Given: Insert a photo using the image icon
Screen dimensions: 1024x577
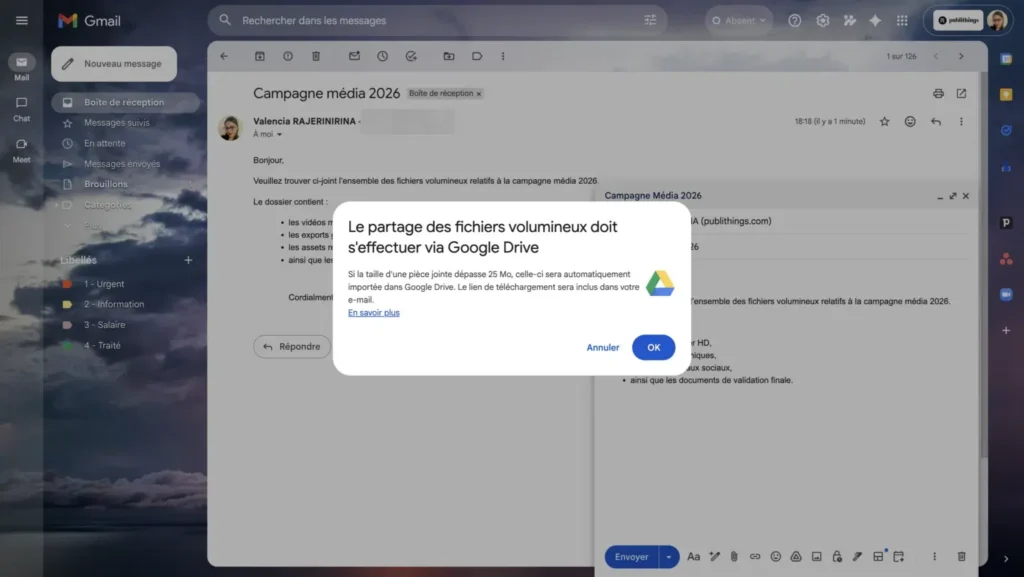Looking at the screenshot, I should (x=816, y=557).
